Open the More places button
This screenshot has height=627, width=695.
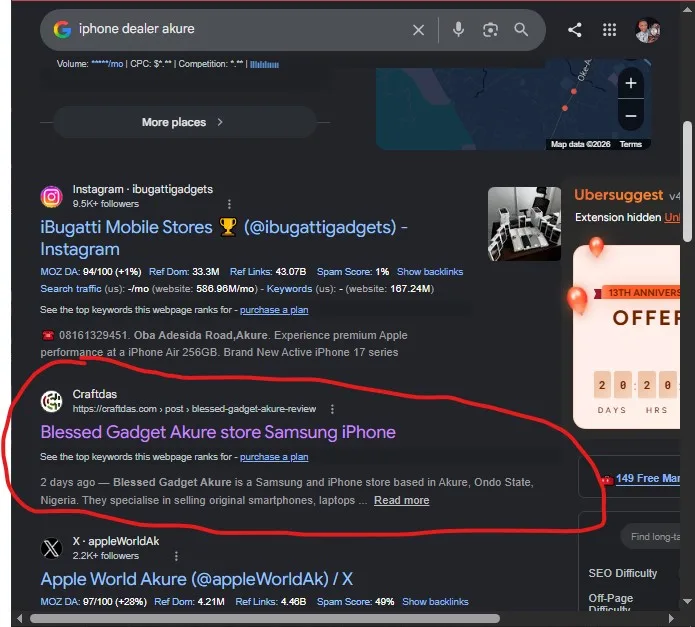pyautogui.click(x=185, y=122)
